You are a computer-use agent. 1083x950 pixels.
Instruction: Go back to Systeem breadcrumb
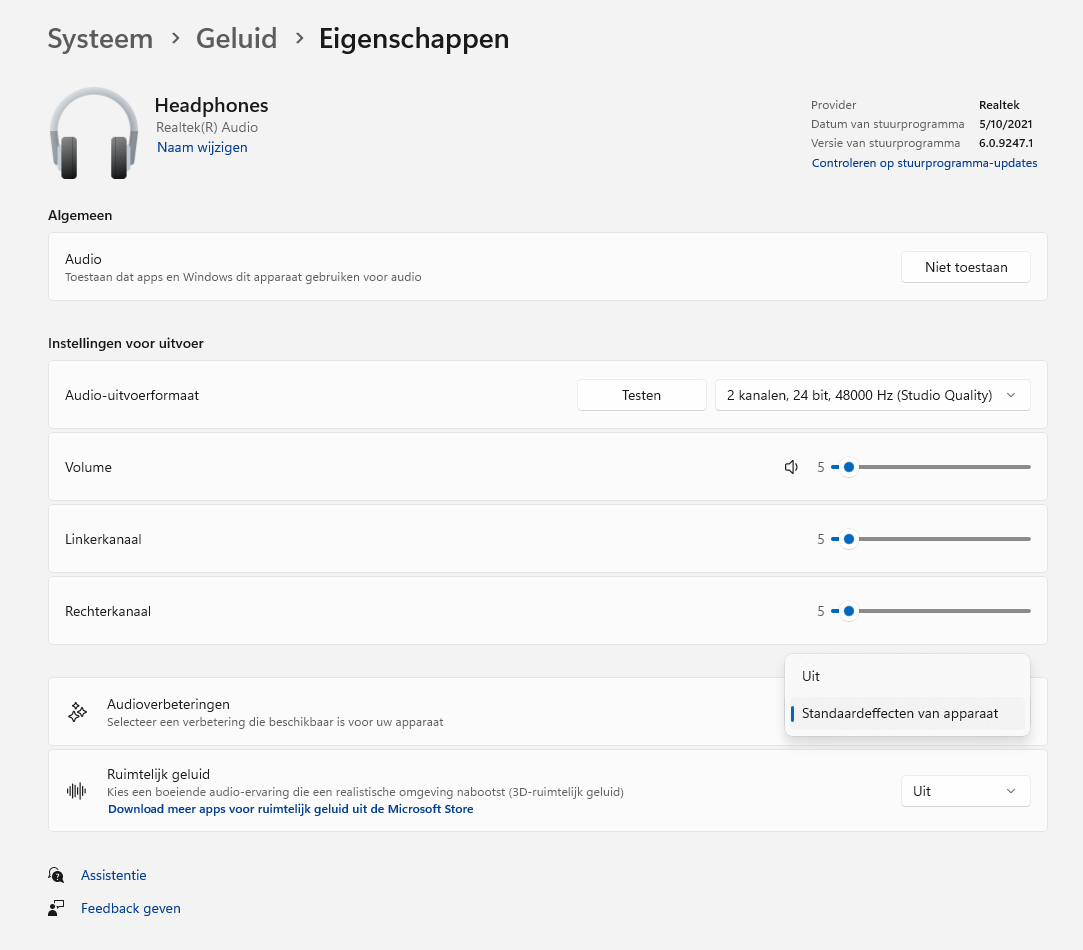click(x=100, y=39)
